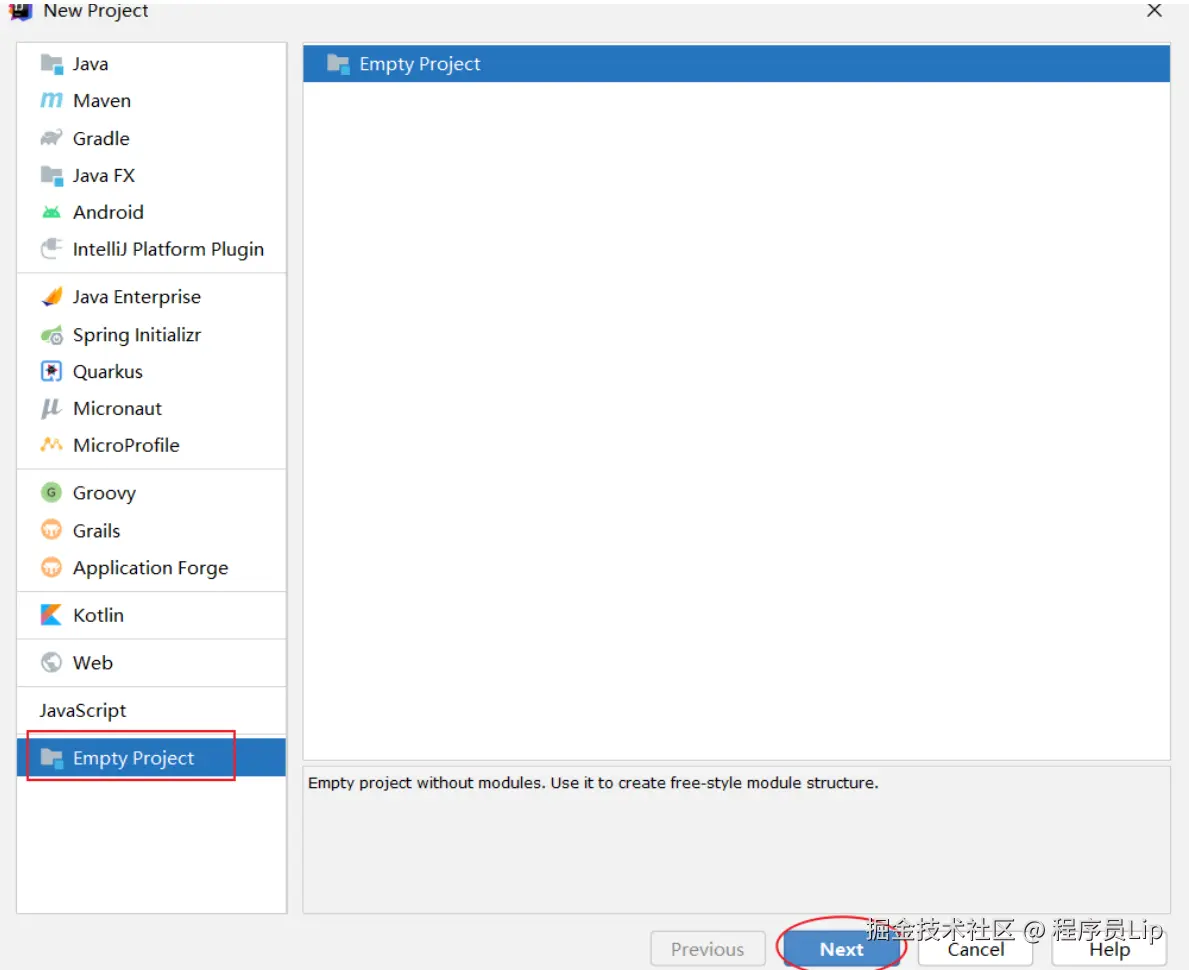This screenshot has width=1189, height=970.
Task: Click the Spring Initializr leaf icon
Action: pyautogui.click(x=52, y=334)
